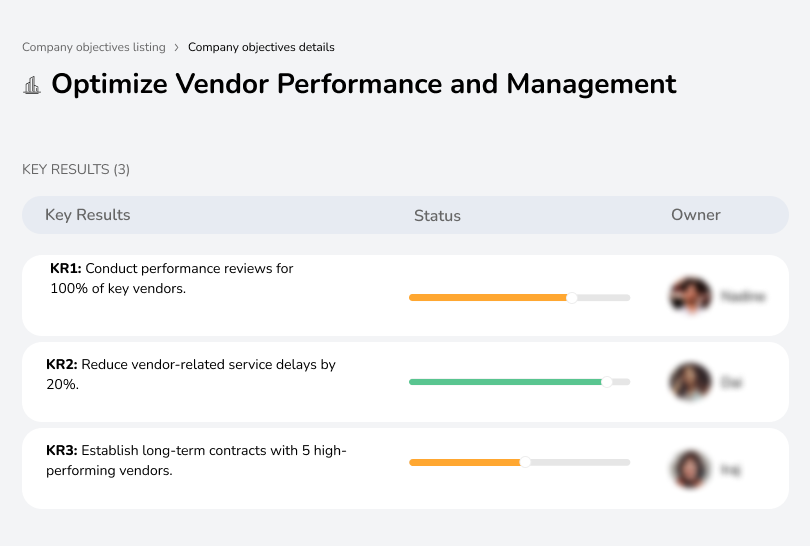Click the Company objectives details breadcrumb
This screenshot has height=546, width=810.
point(261,47)
